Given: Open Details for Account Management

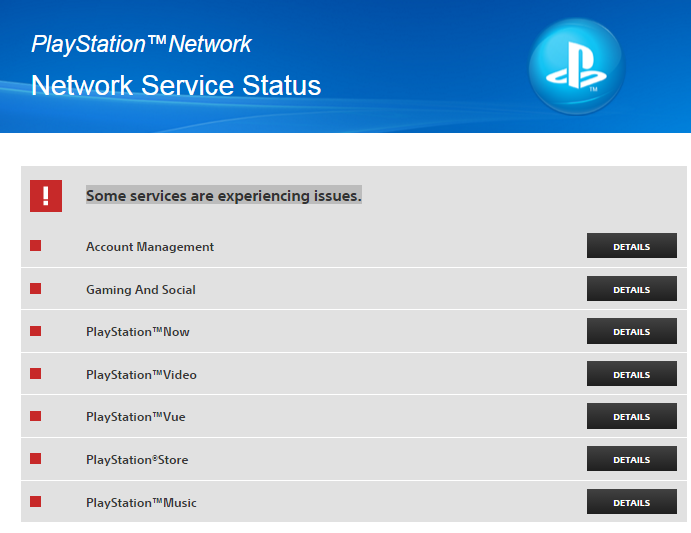Looking at the screenshot, I should coord(631,247).
